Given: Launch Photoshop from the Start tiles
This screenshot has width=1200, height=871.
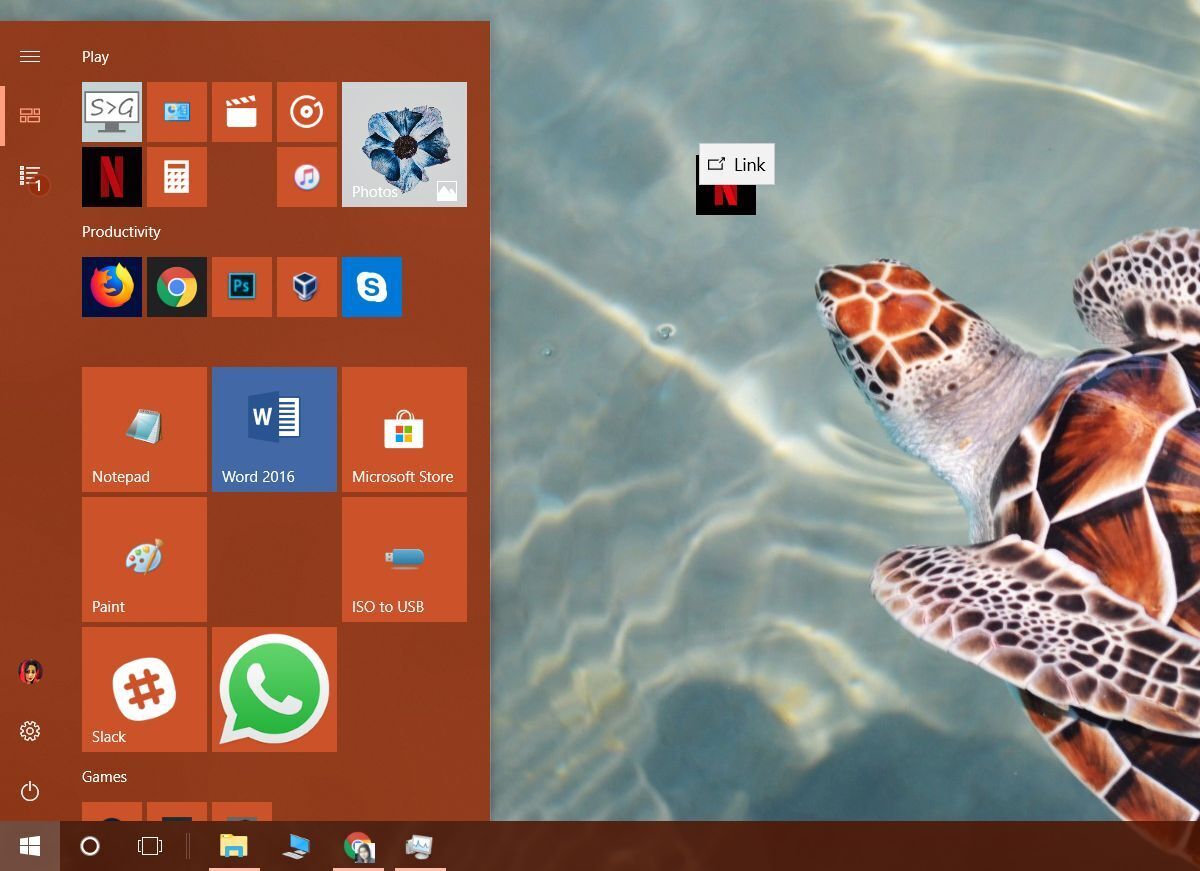Looking at the screenshot, I should coord(241,287).
